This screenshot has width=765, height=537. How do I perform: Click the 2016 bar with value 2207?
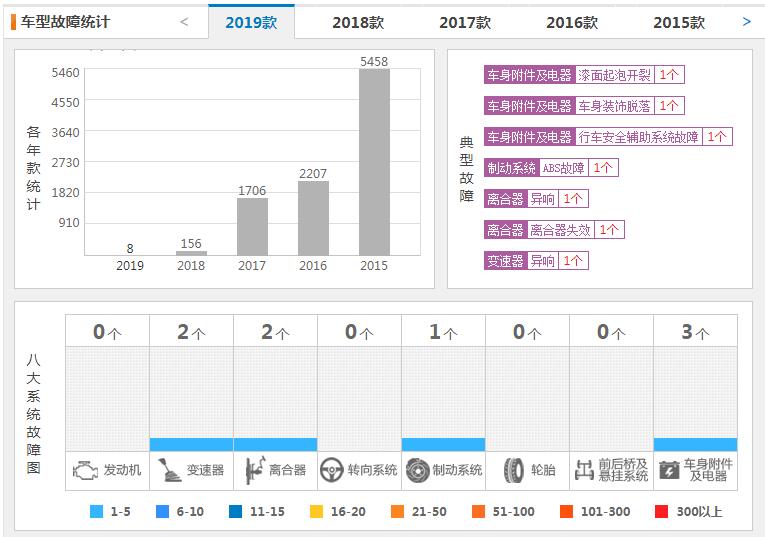click(x=313, y=218)
